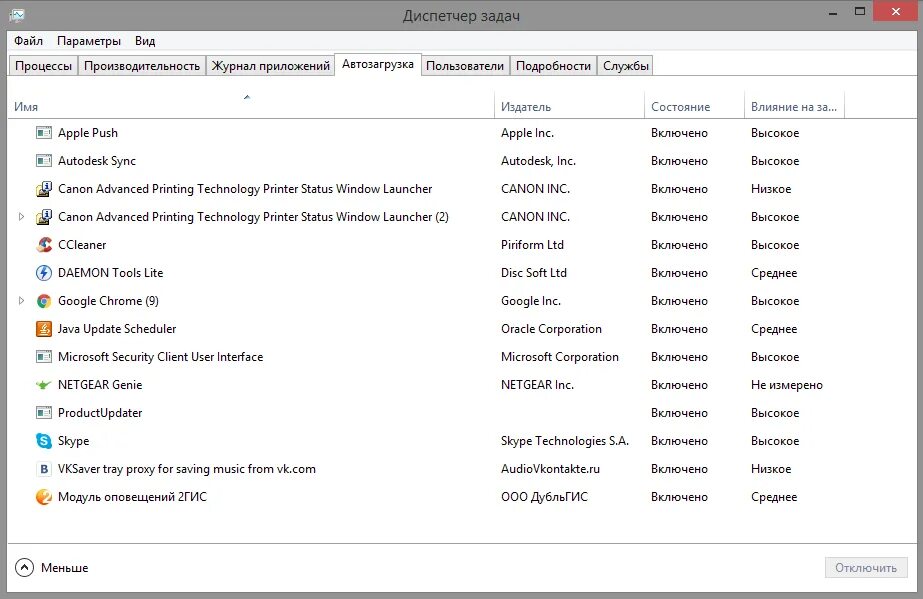
Task: Sort by the Влияние на за... column
Action: click(793, 107)
